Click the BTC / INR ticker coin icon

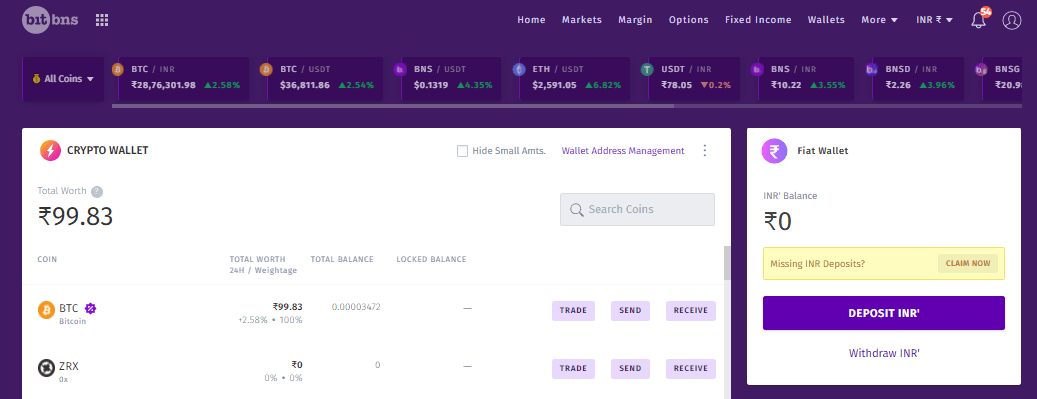pyautogui.click(x=118, y=69)
